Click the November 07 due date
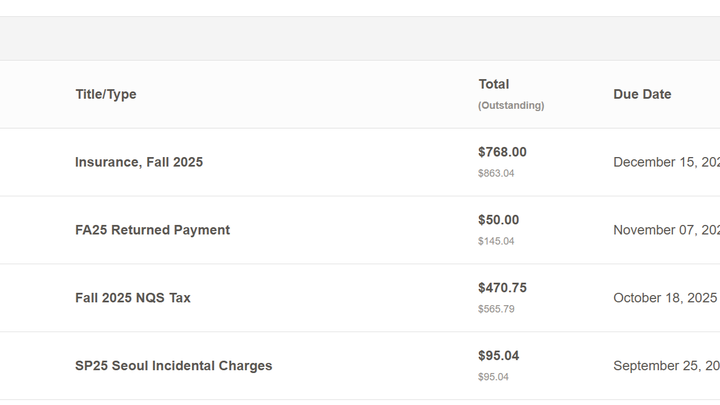Viewport: 720px width, 405px height. pyautogui.click(x=665, y=230)
